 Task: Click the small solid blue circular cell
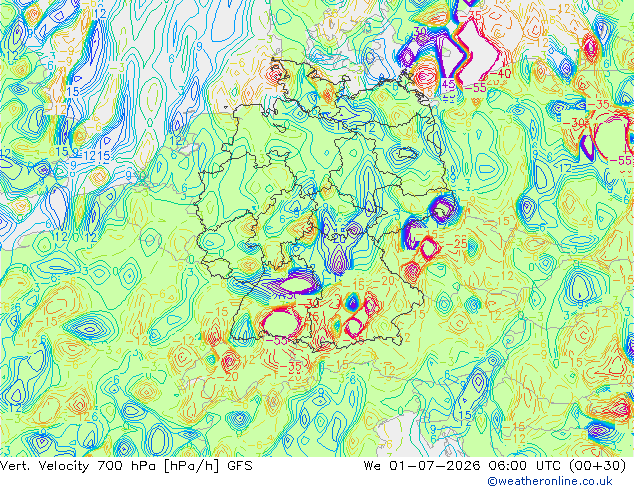(x=352, y=302)
